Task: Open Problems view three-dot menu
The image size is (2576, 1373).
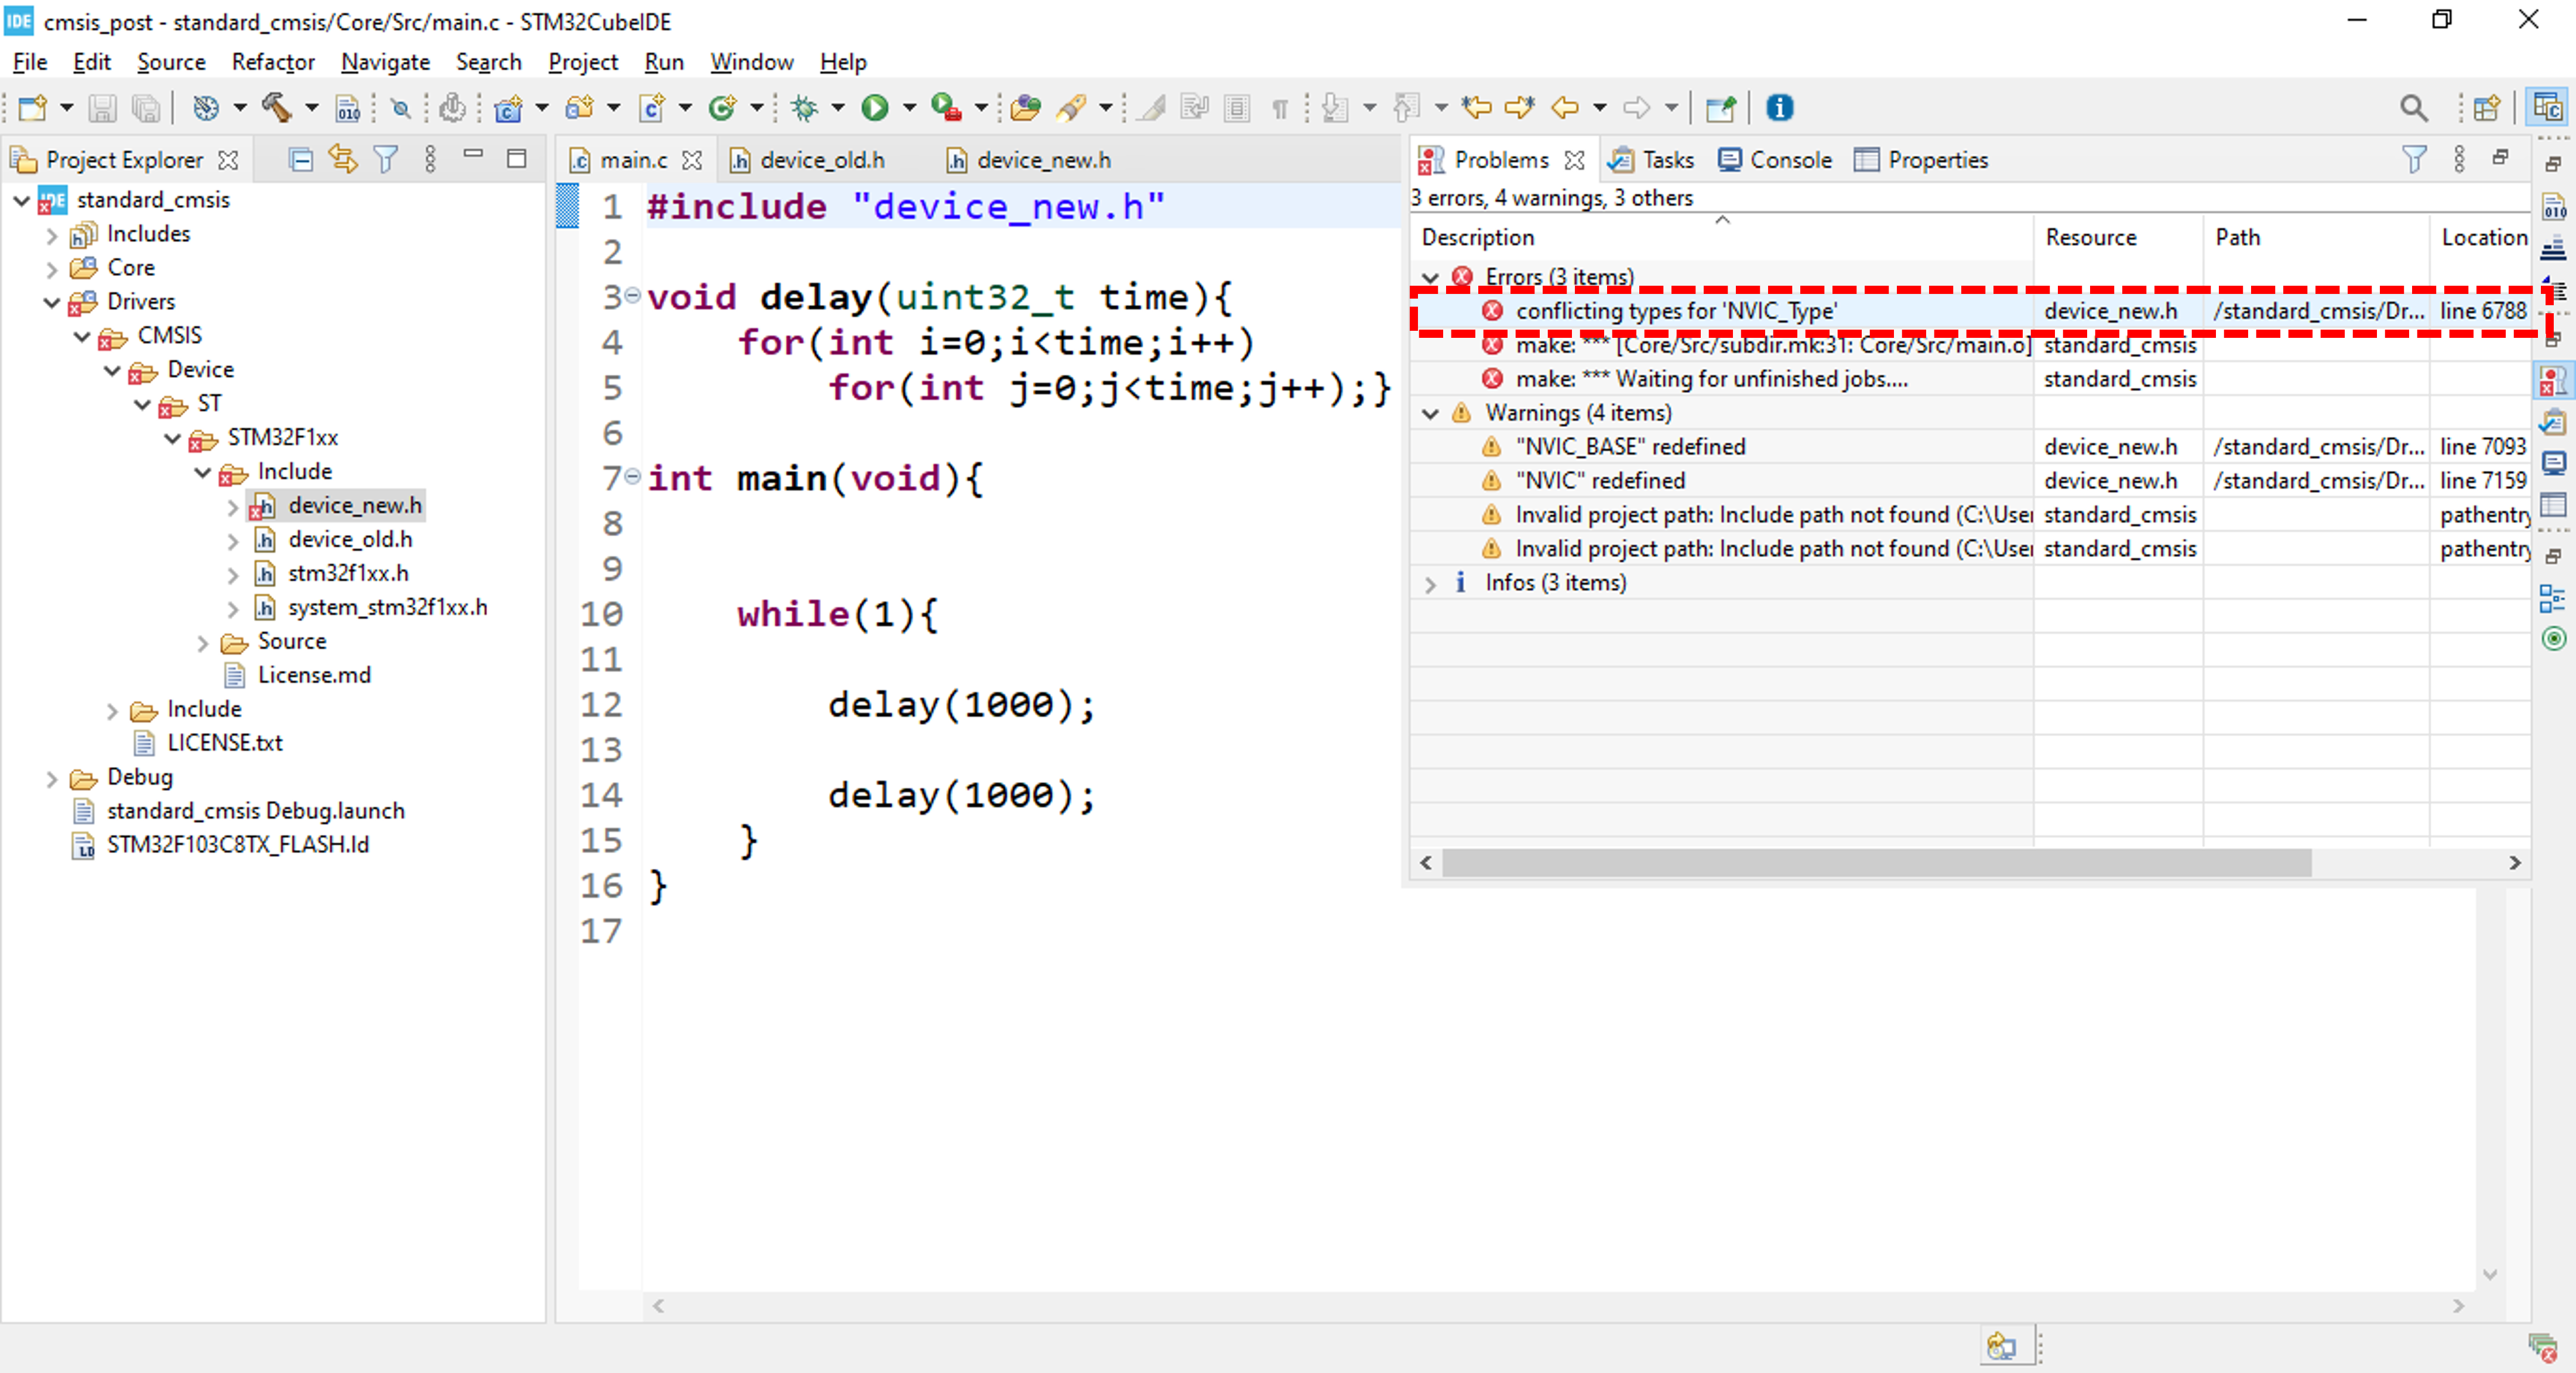Action: pos(2459,159)
